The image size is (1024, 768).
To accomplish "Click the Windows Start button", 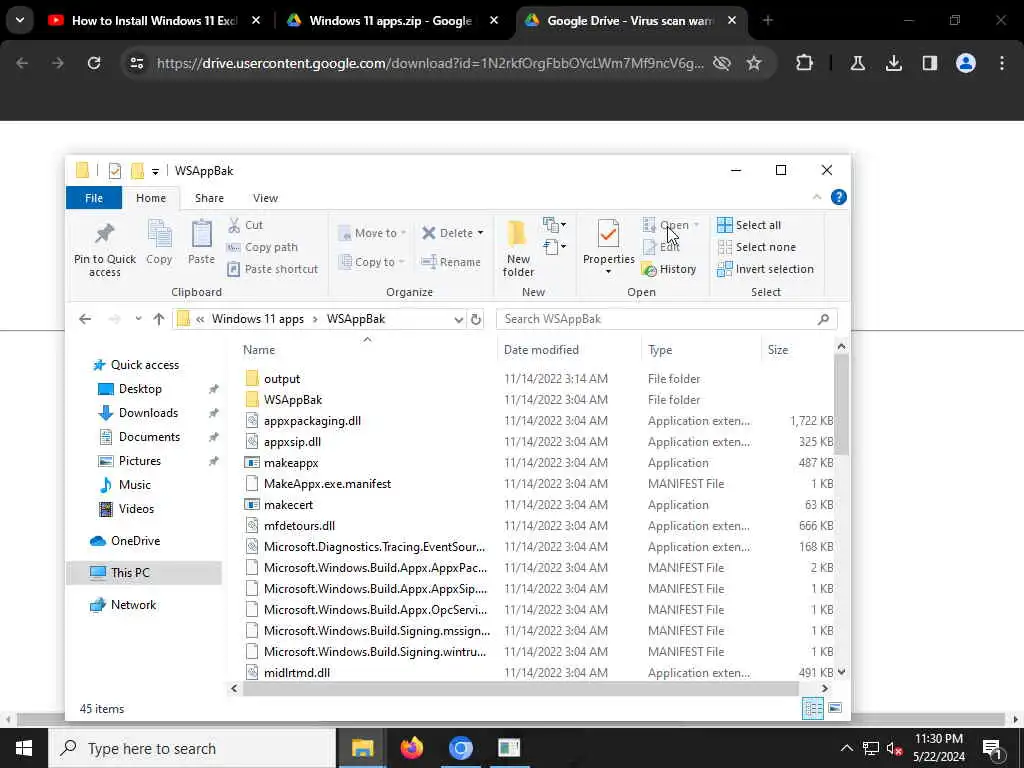I will [24, 748].
